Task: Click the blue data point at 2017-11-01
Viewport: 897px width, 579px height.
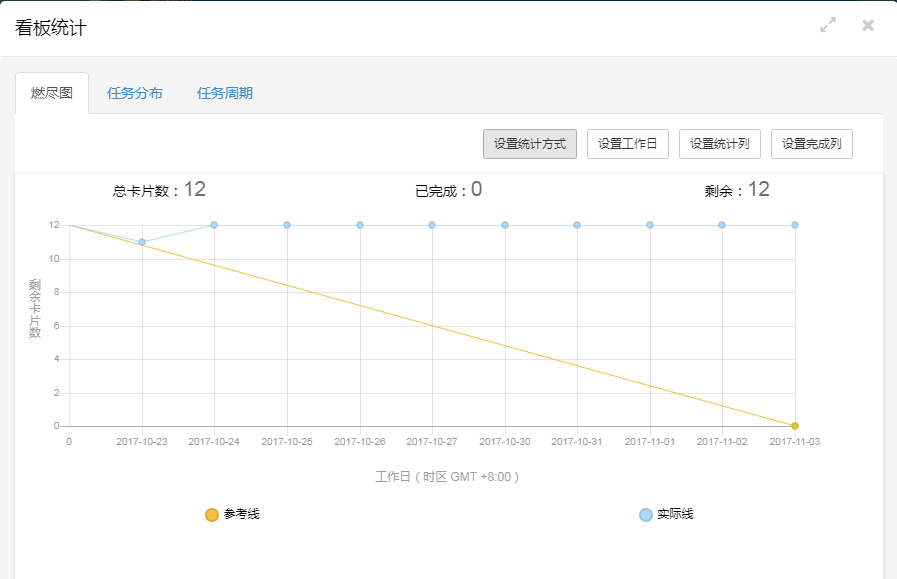Action: click(x=650, y=225)
